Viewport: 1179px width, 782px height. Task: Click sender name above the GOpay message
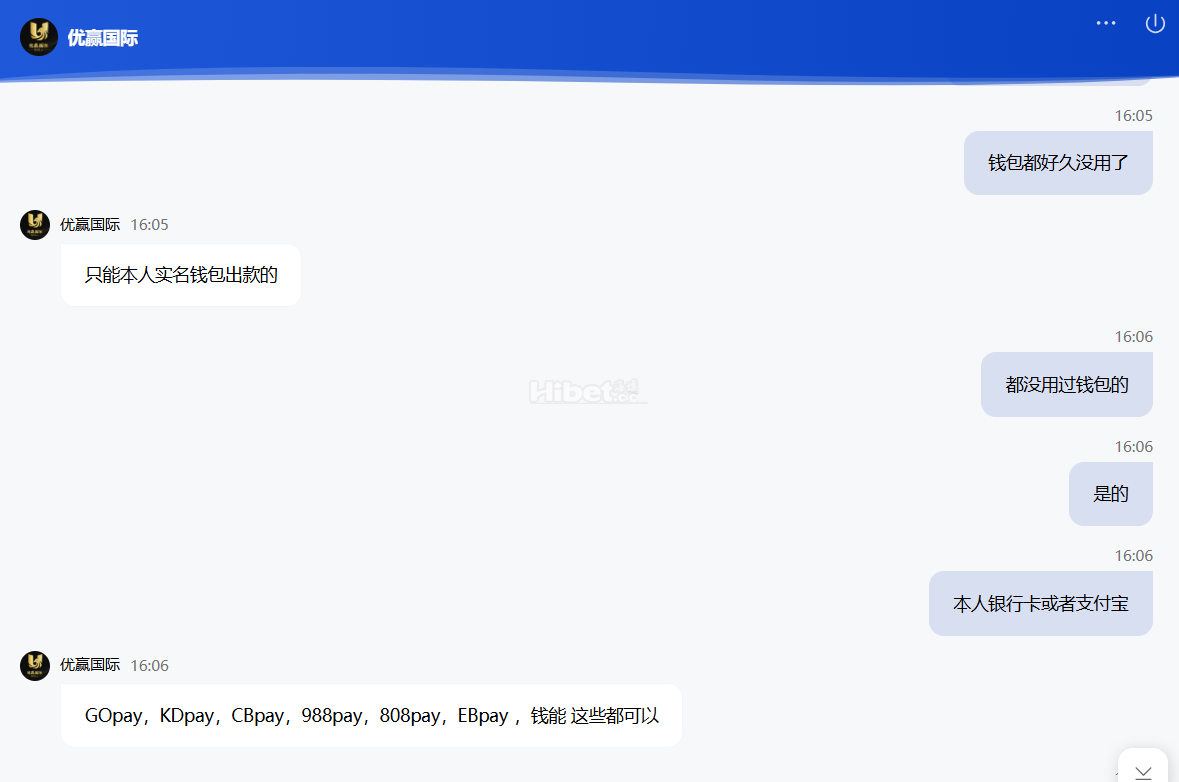click(90, 665)
